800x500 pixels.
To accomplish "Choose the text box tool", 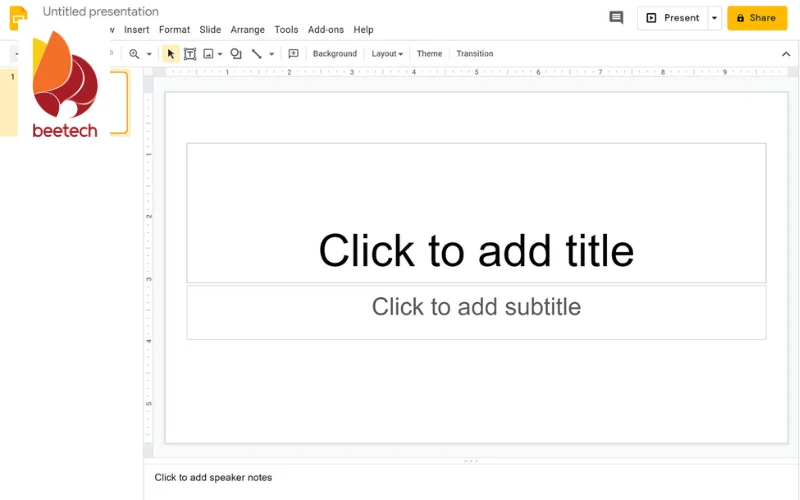I will [190, 54].
